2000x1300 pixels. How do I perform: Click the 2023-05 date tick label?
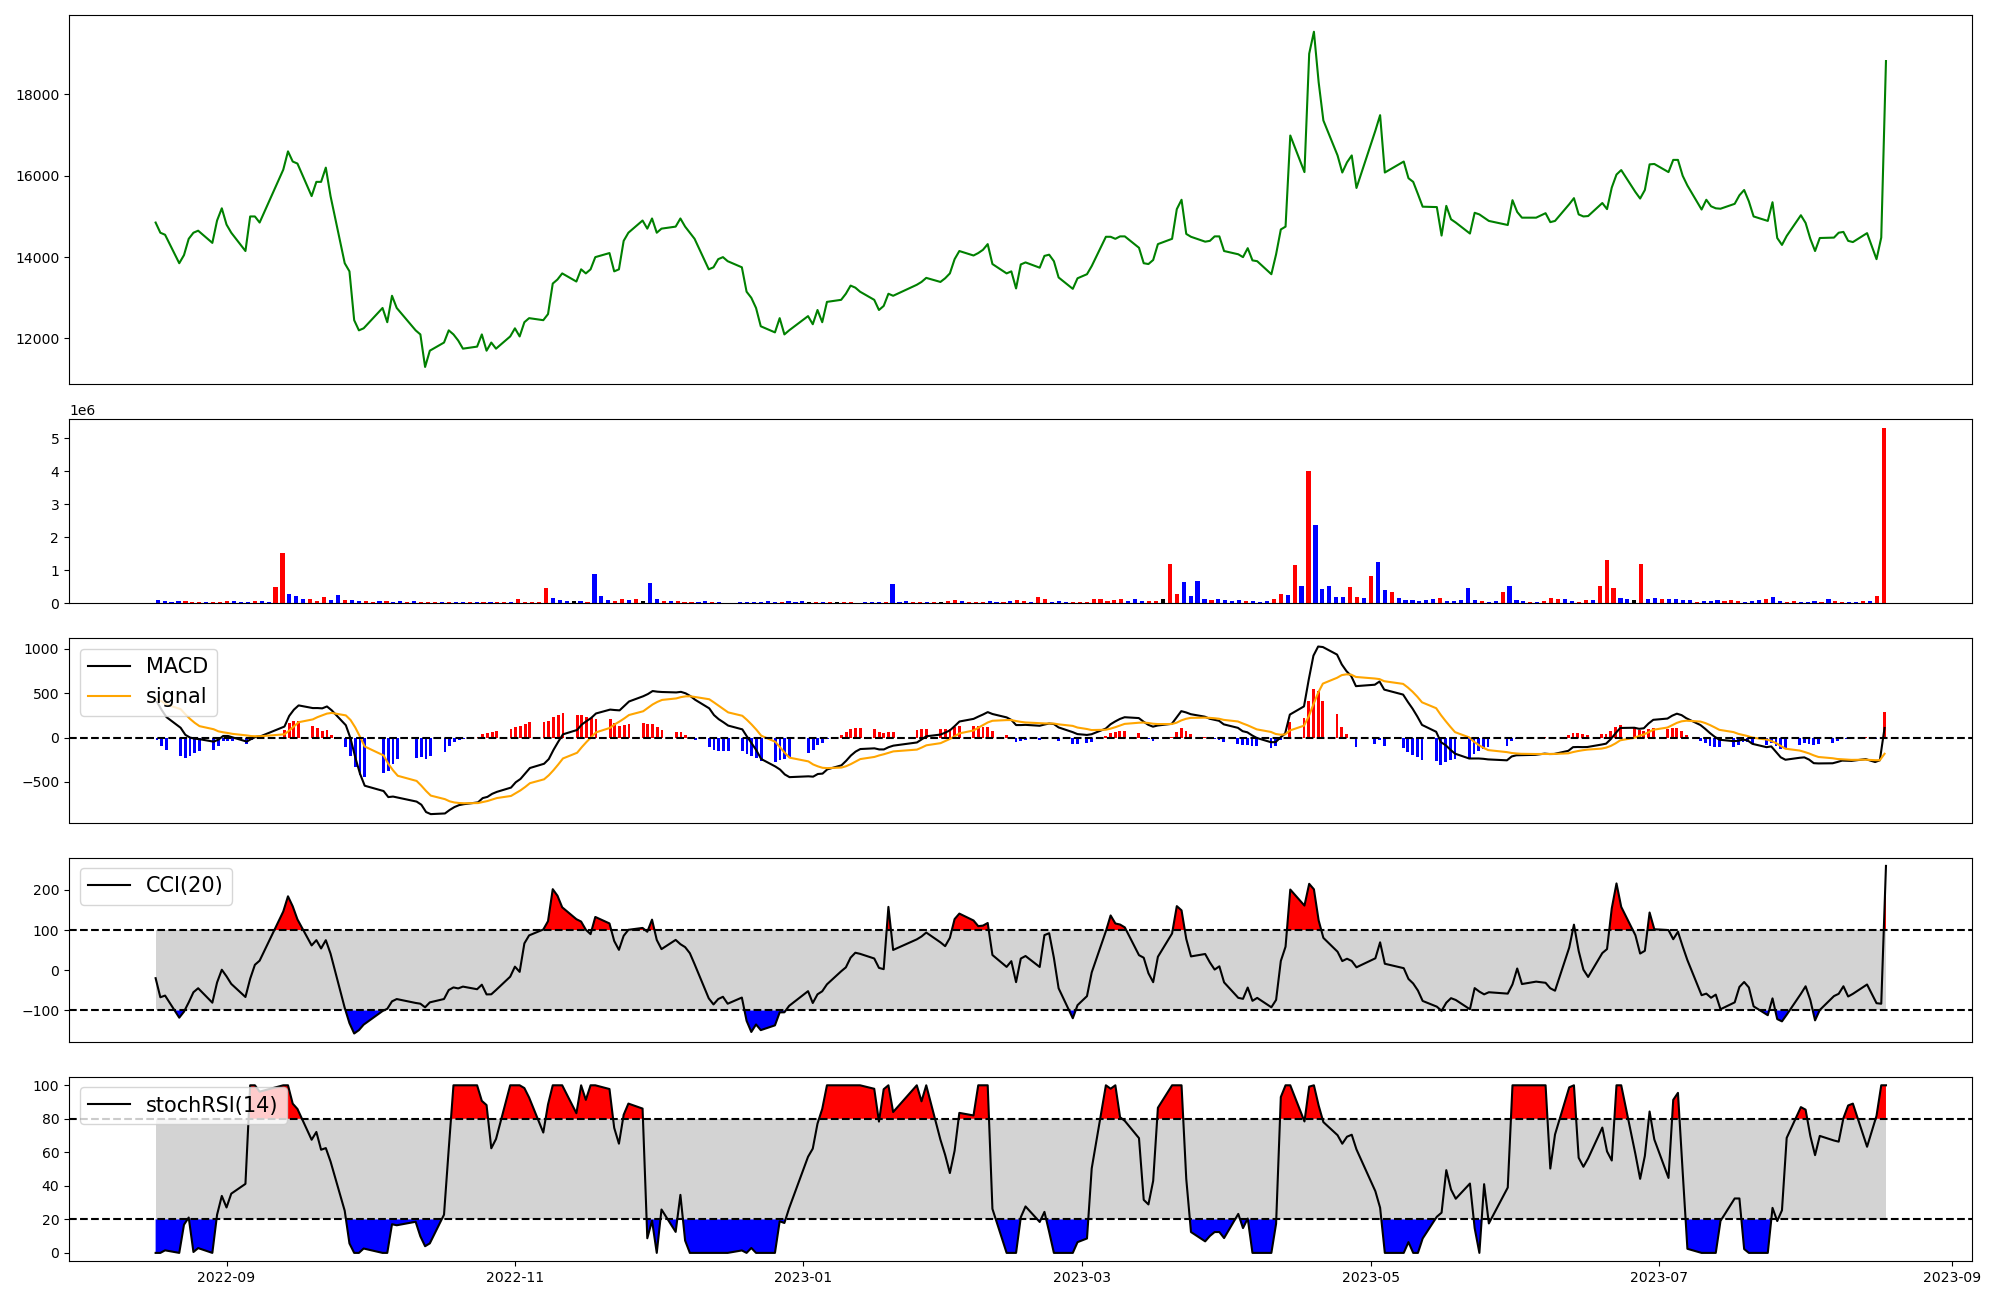click(1370, 1277)
